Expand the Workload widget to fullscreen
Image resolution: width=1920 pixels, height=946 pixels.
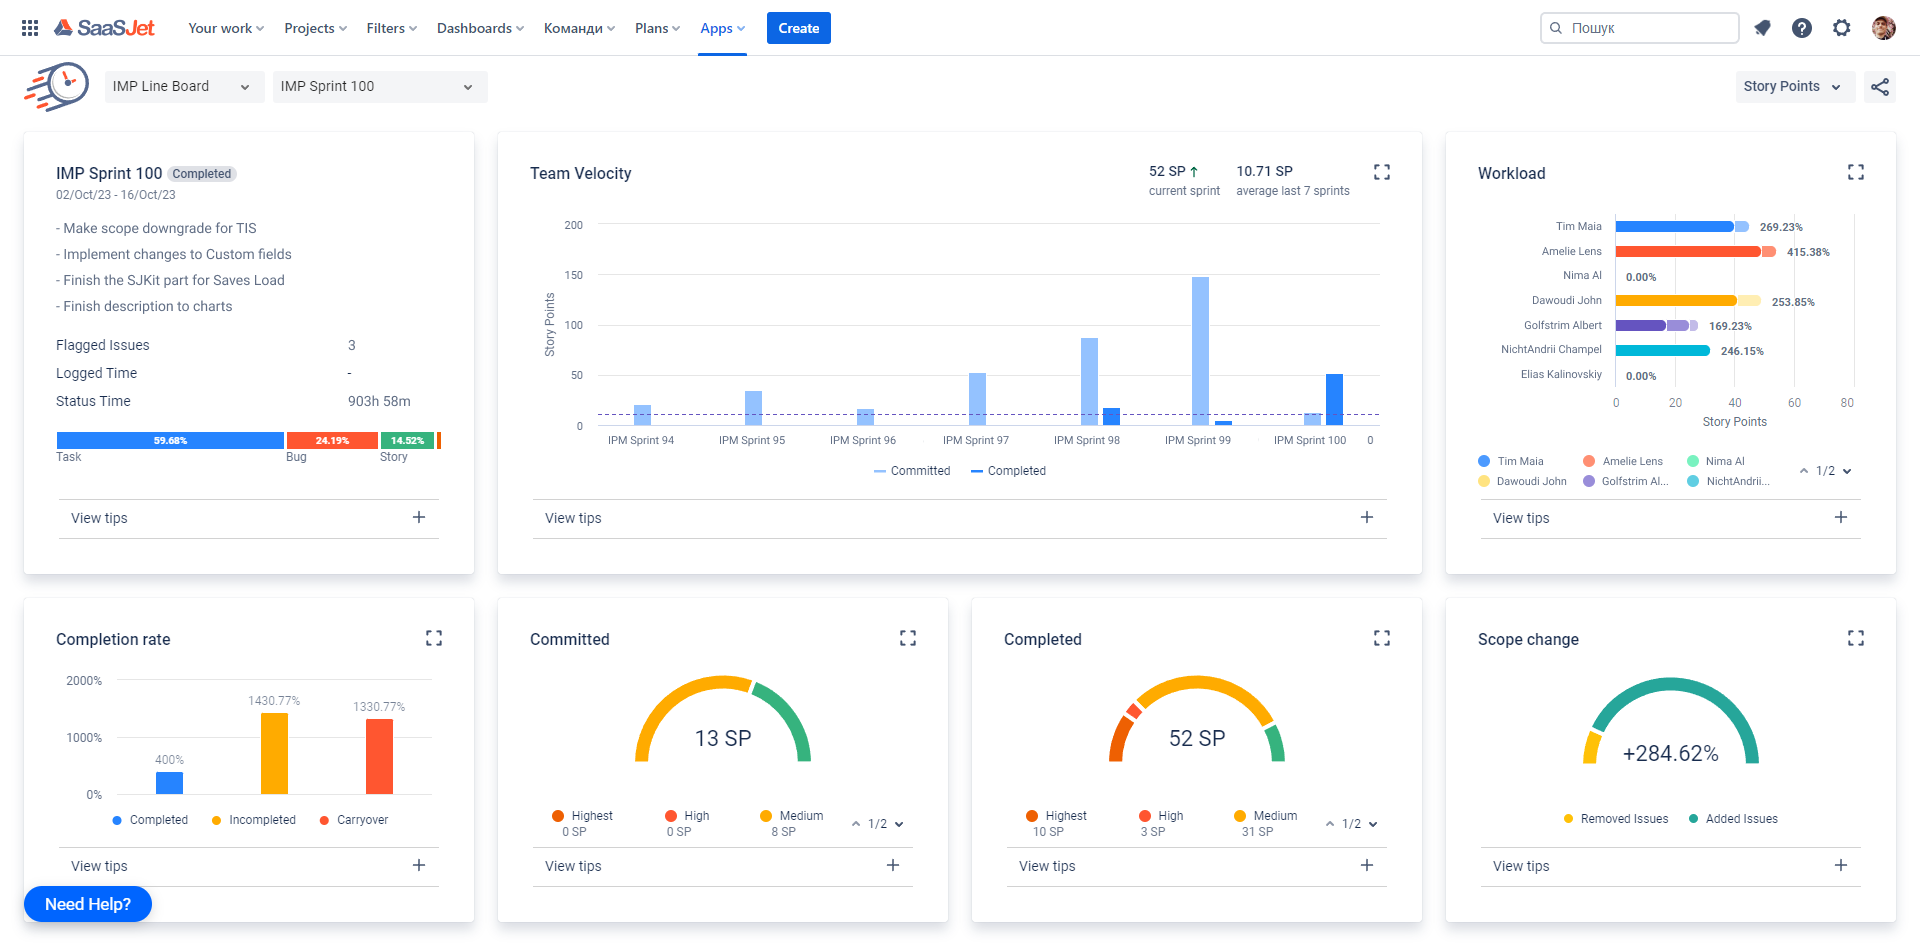[x=1856, y=172]
